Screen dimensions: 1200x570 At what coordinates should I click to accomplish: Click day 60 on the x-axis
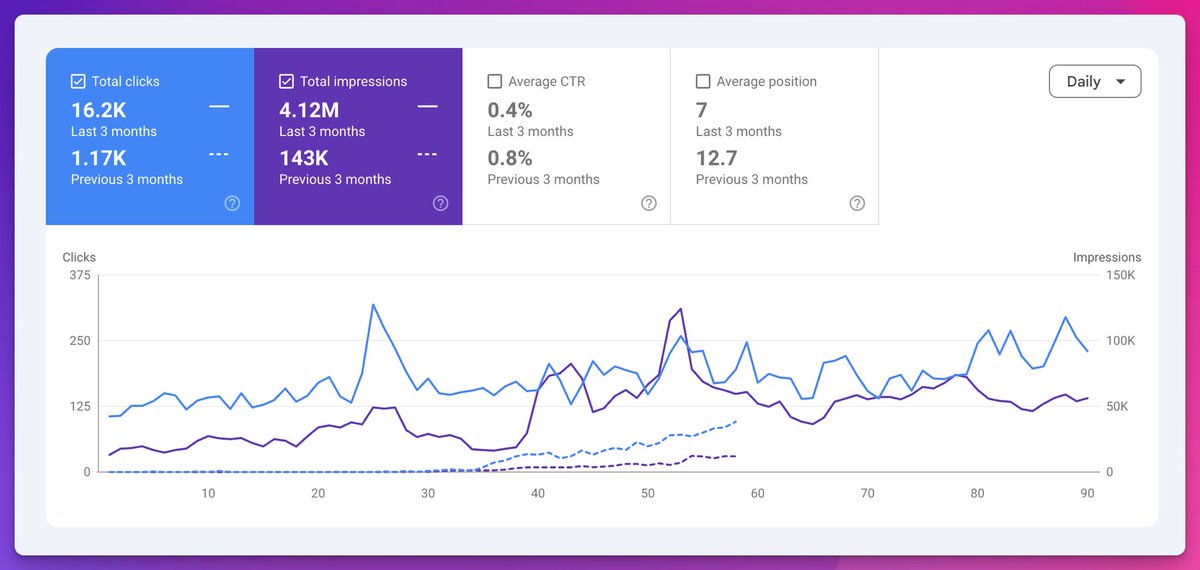(758, 493)
